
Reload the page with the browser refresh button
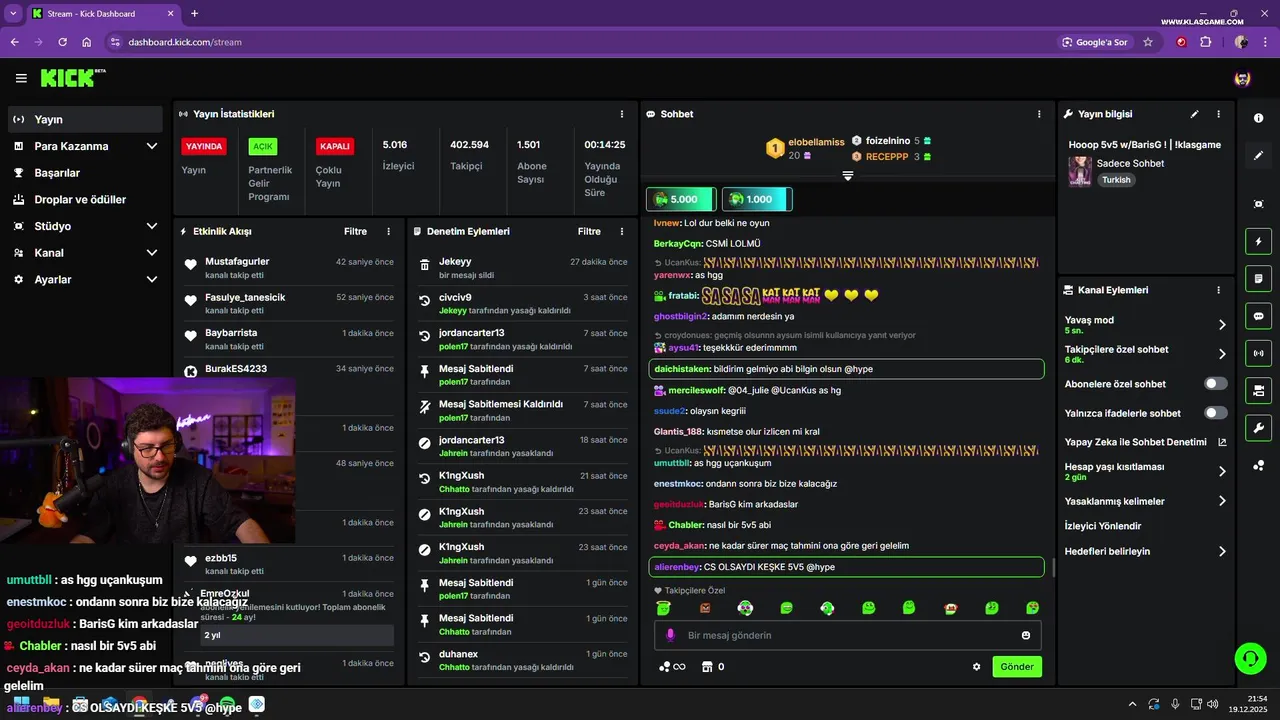click(x=62, y=42)
